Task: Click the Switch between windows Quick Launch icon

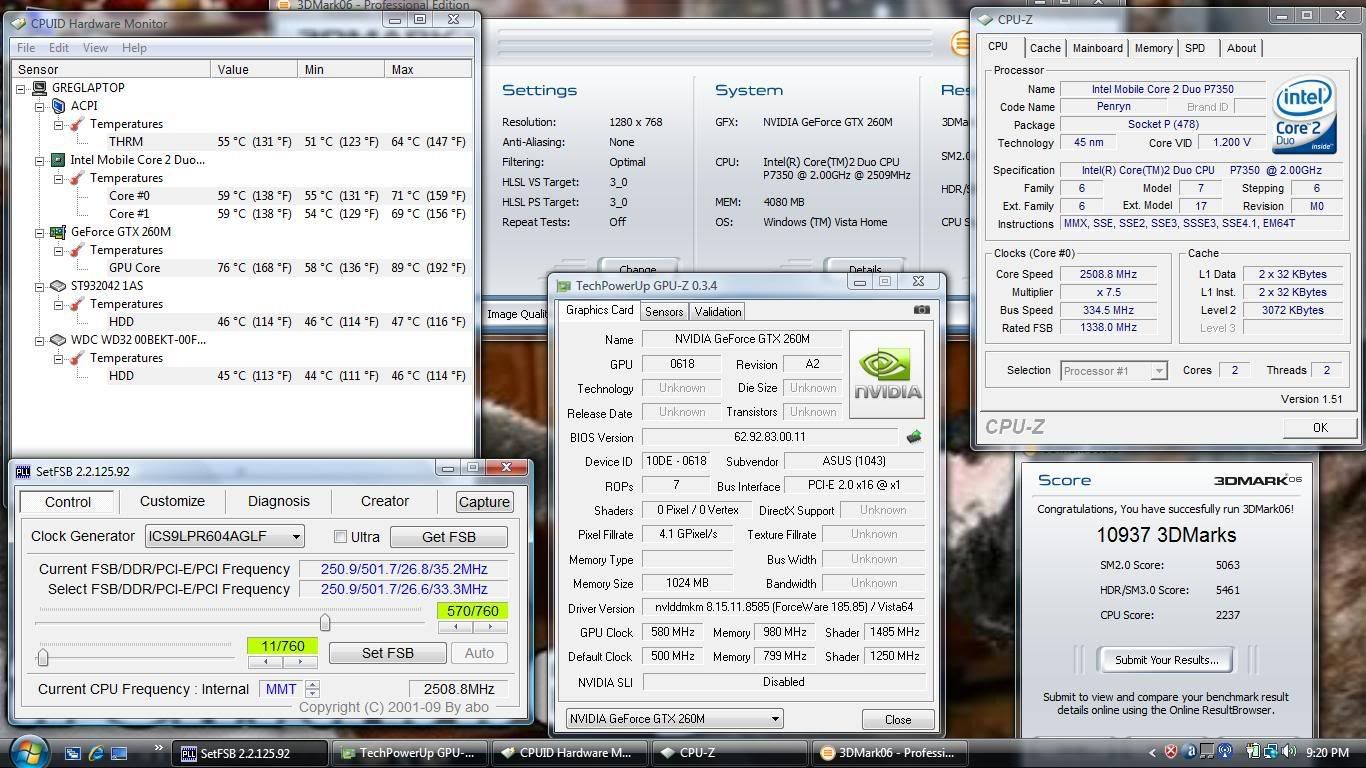Action: pos(73,752)
